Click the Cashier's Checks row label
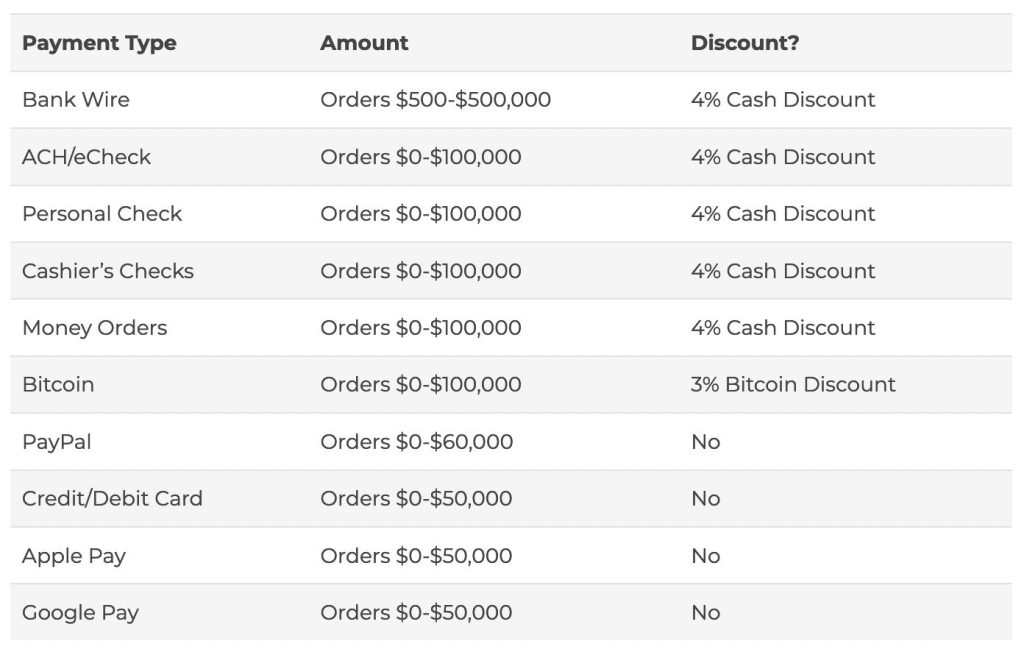The height and width of the screenshot is (655, 1024). click(108, 271)
